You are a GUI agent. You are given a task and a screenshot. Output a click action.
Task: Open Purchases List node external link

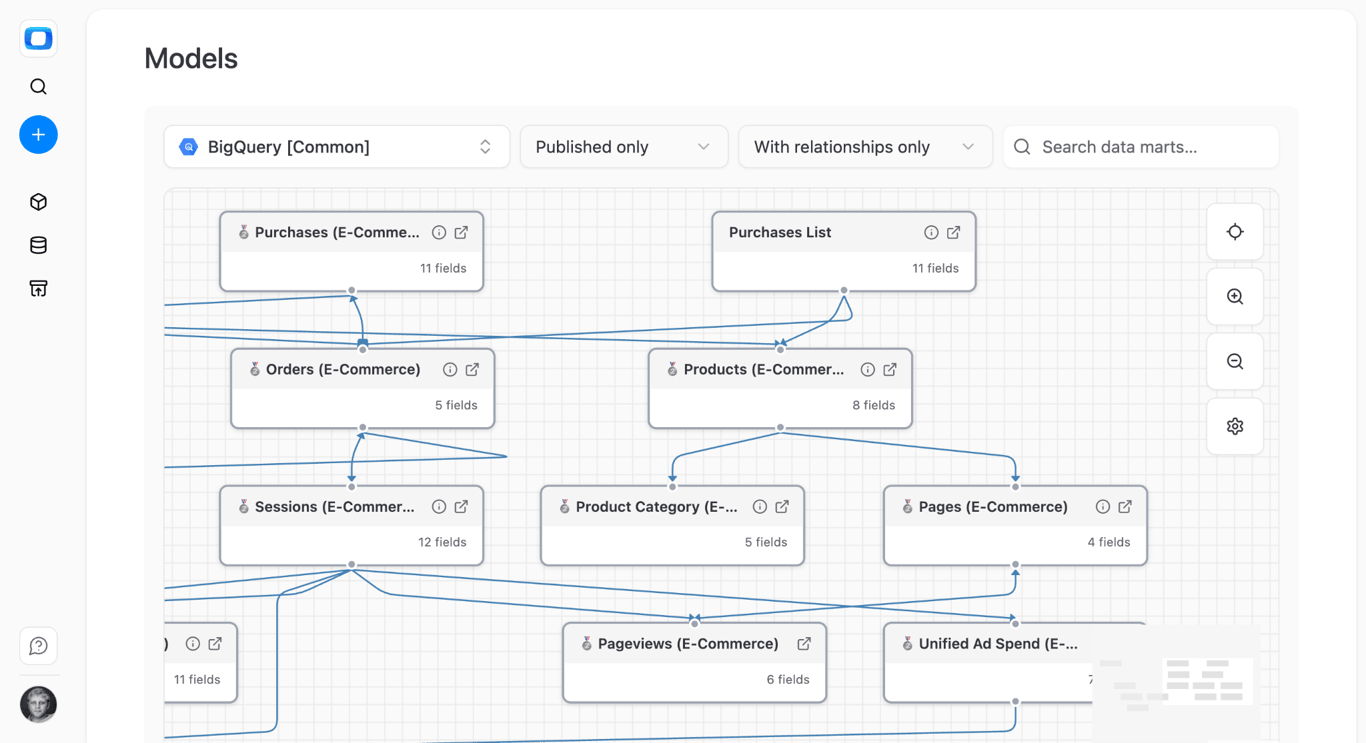[953, 232]
